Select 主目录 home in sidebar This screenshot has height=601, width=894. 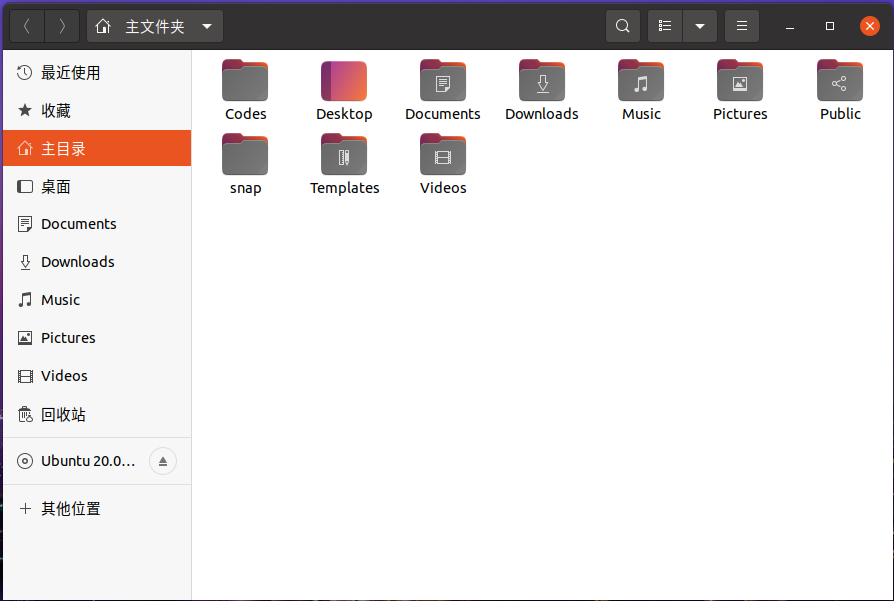(x=97, y=148)
